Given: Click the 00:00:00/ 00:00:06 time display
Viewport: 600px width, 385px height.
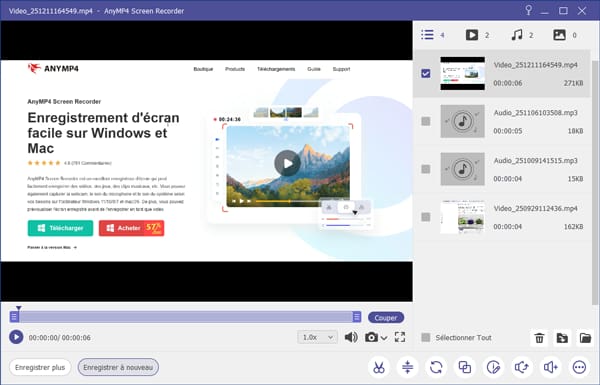Looking at the screenshot, I should tap(60, 338).
